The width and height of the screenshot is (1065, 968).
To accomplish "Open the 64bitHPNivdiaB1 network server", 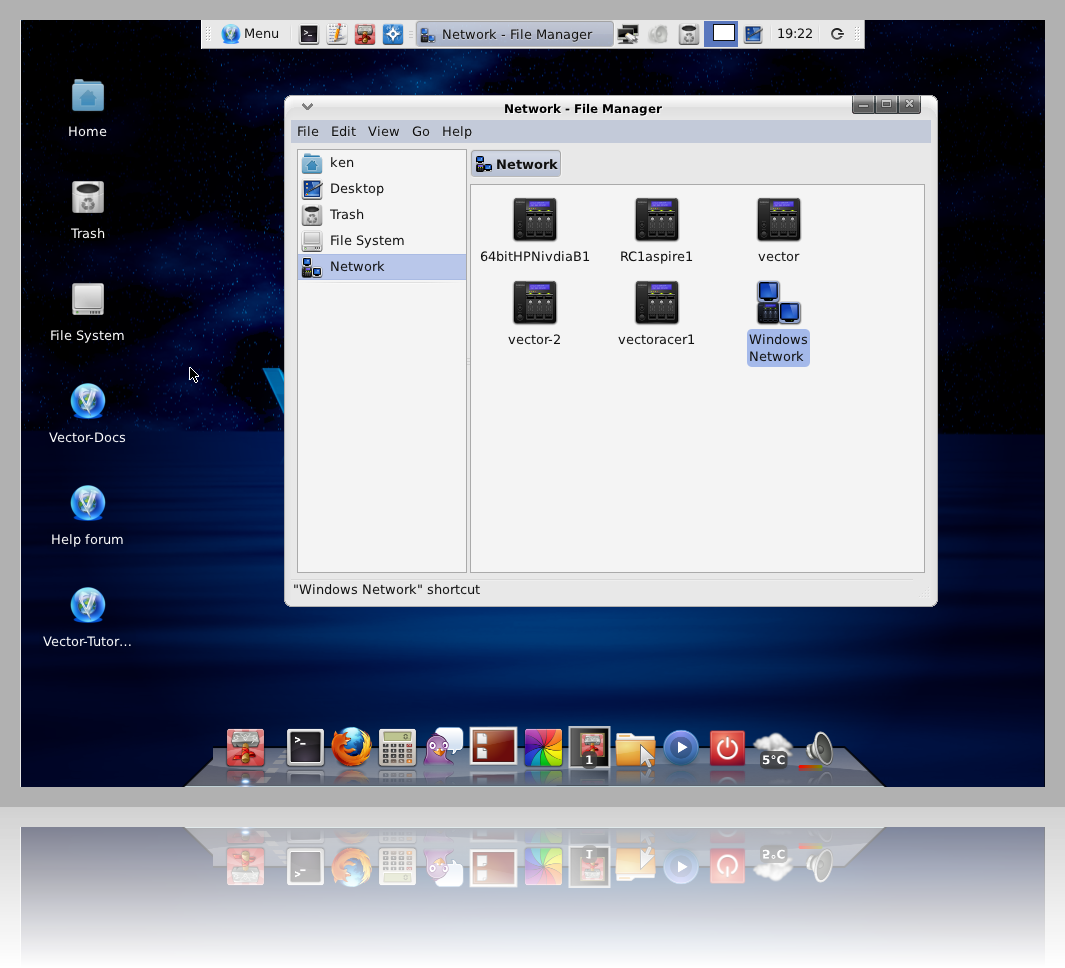I will tap(534, 220).
